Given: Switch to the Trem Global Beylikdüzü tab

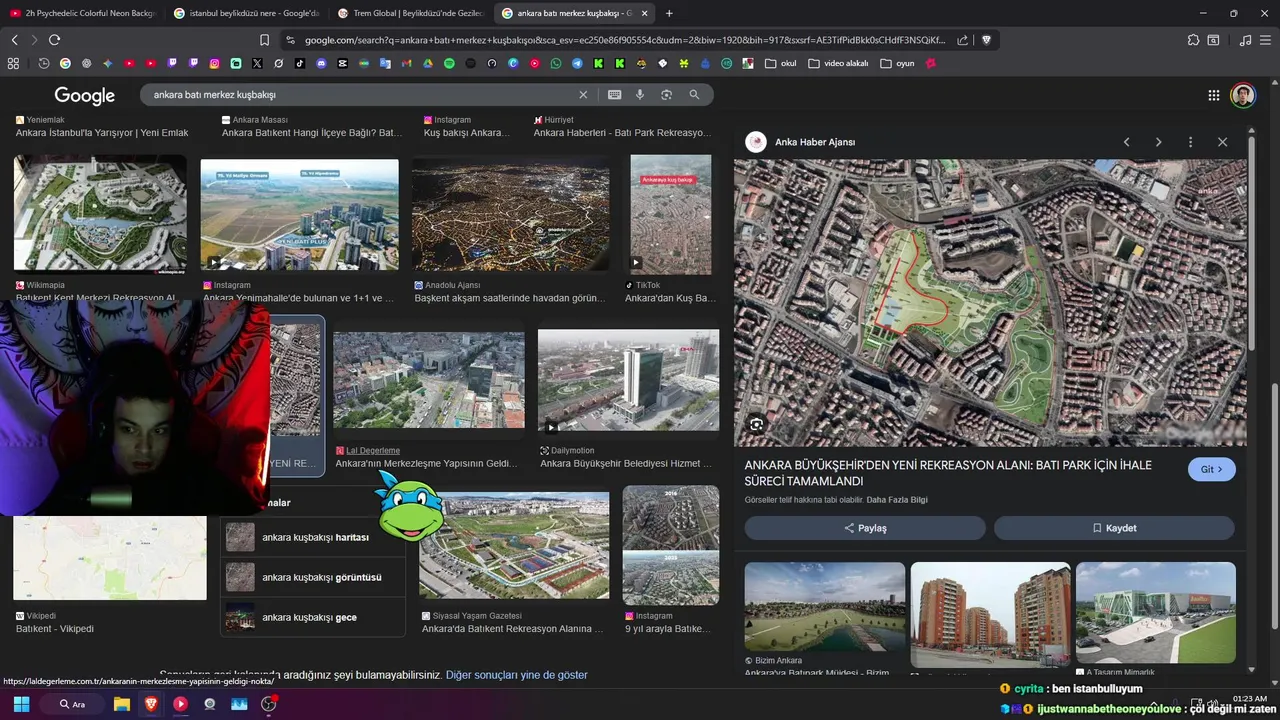Looking at the screenshot, I should click(410, 13).
